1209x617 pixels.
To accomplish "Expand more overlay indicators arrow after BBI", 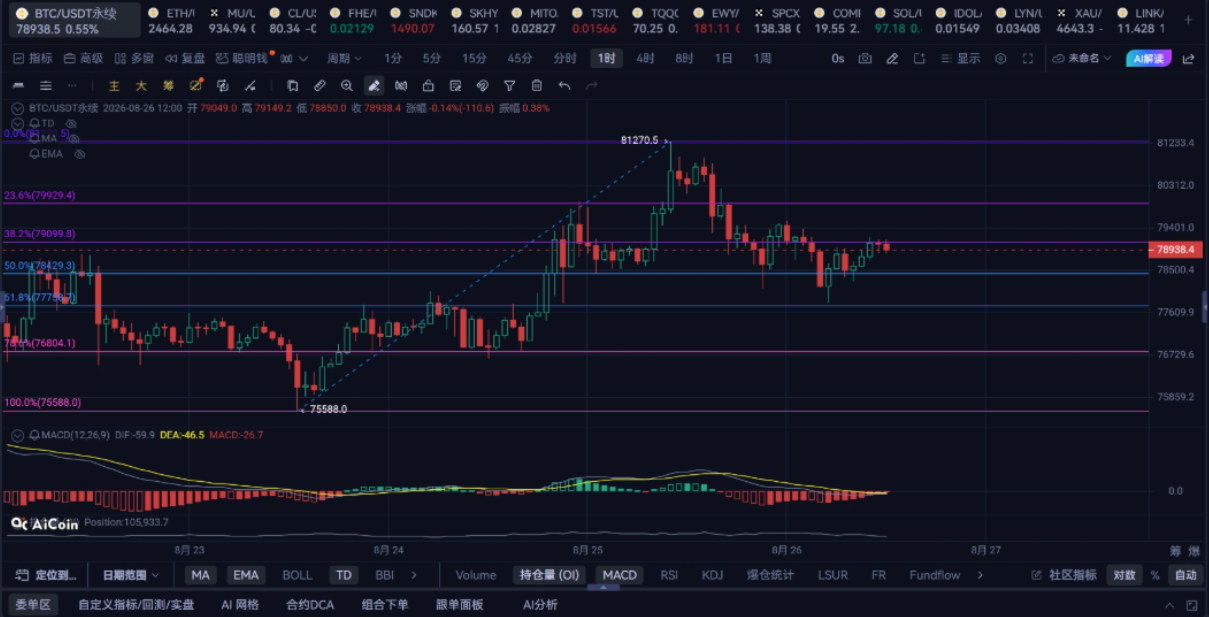I will pos(414,575).
